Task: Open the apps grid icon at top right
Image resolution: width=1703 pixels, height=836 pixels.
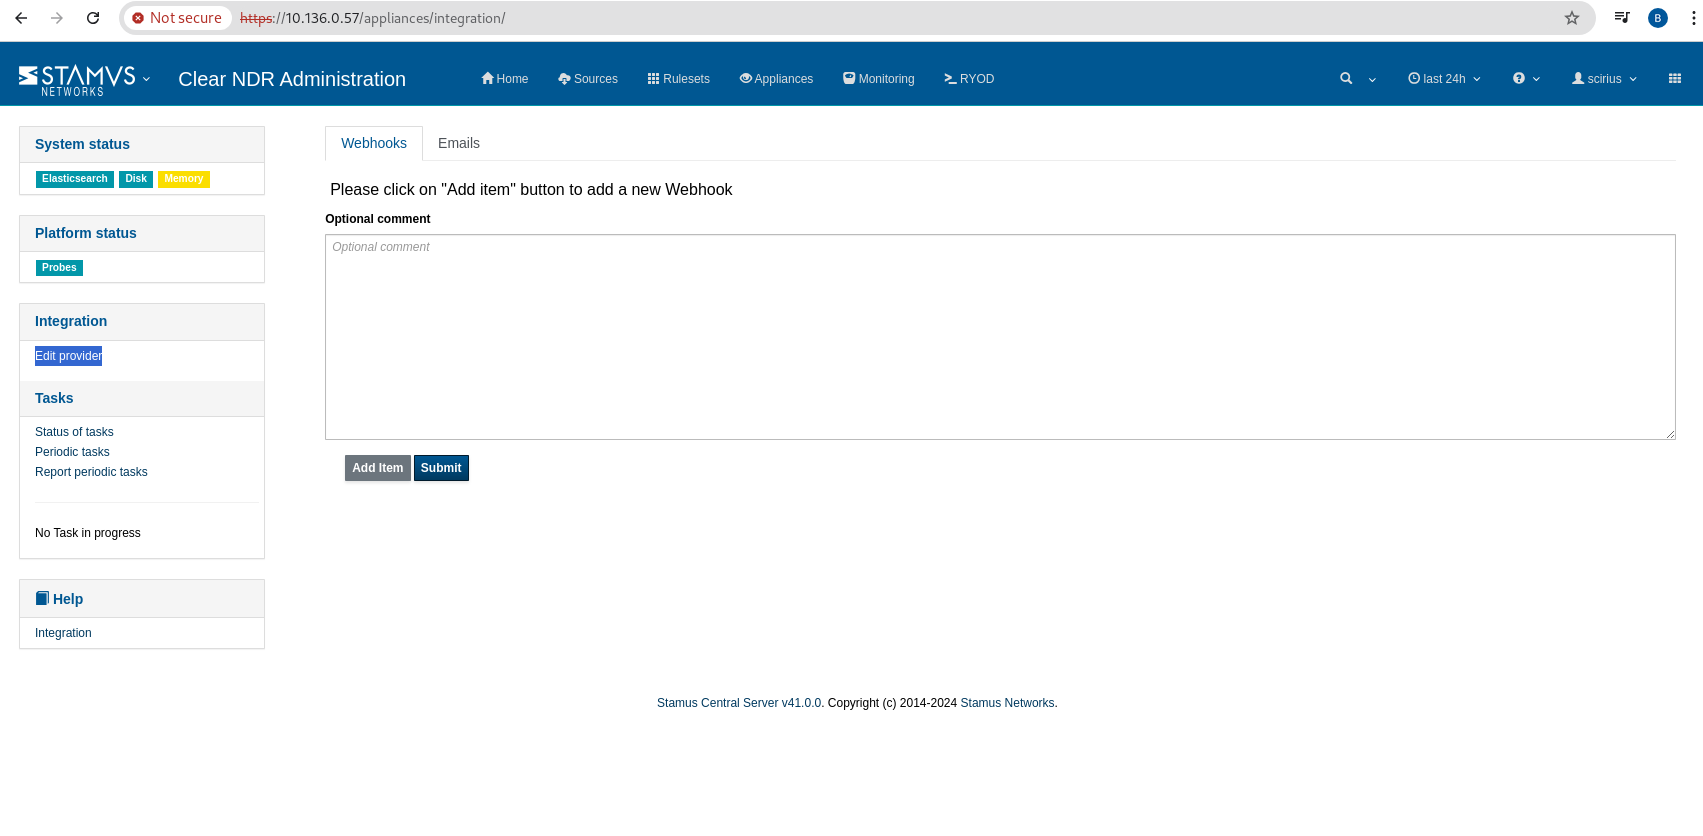Action: 1674,79
